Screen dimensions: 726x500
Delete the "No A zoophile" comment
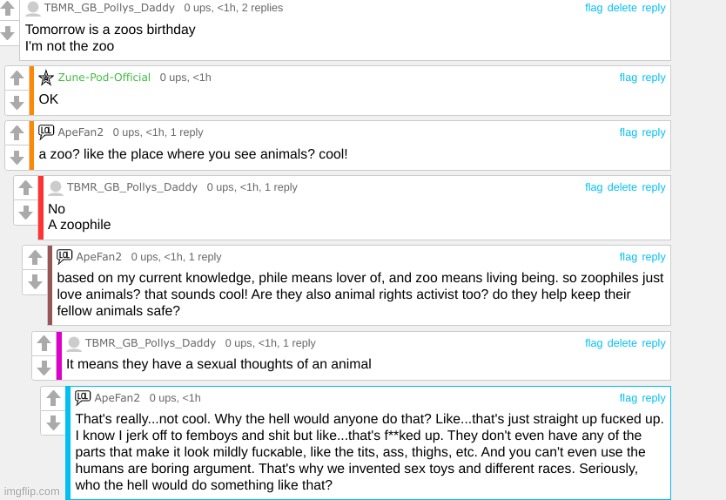[x=622, y=187]
